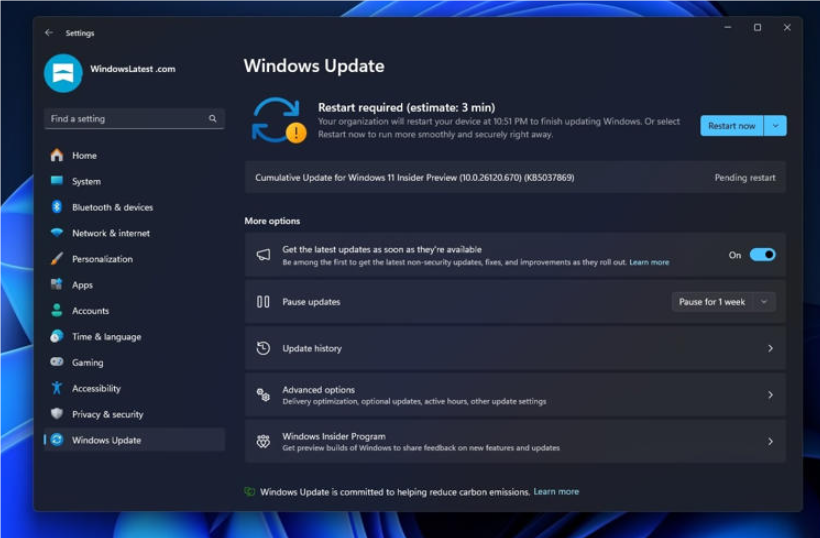
Task: Click the Personalization paintbrush icon
Action: tap(56, 259)
